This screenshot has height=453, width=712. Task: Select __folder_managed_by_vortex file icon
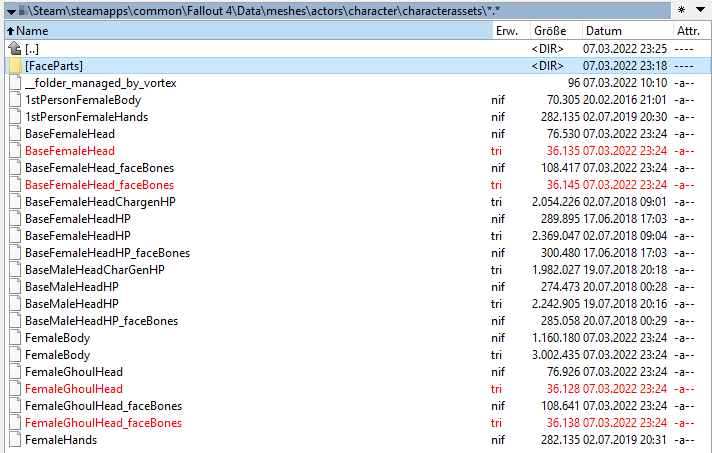15,83
